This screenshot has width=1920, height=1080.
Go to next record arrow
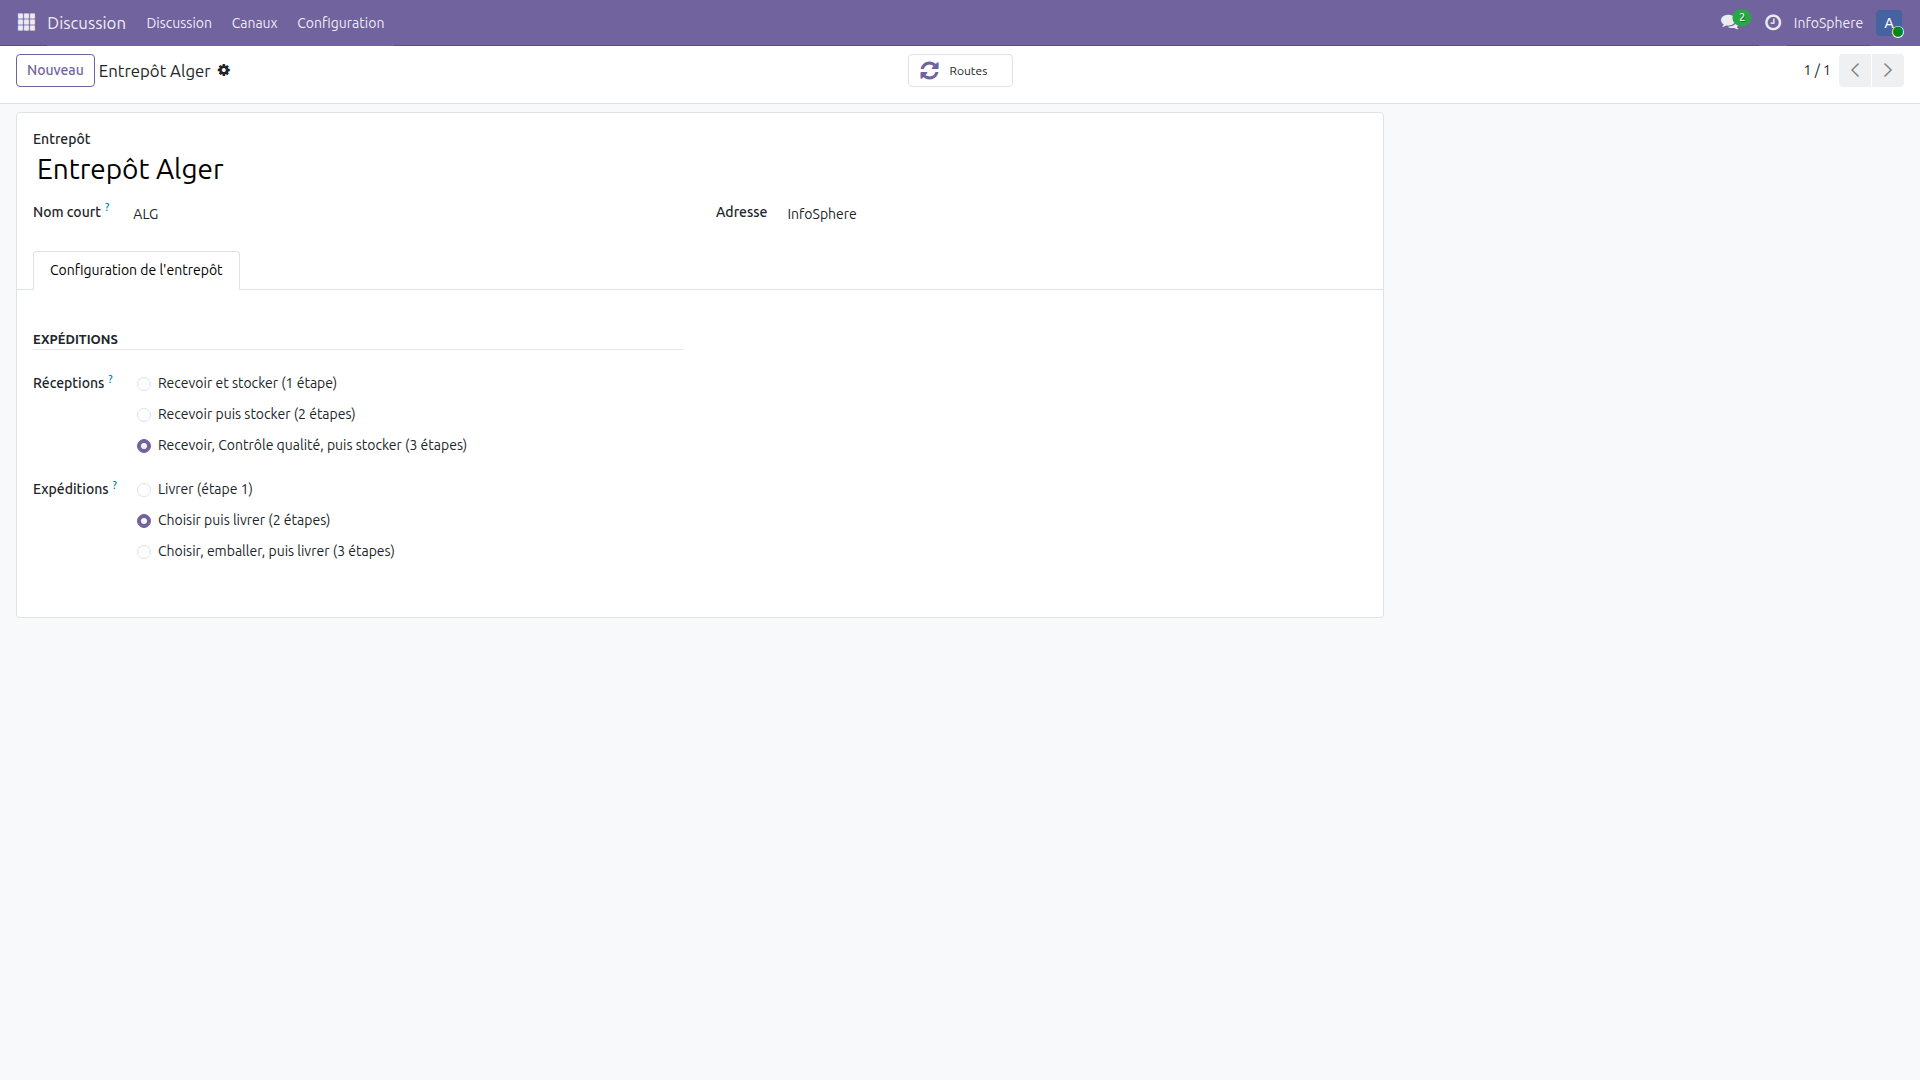pyautogui.click(x=1888, y=70)
